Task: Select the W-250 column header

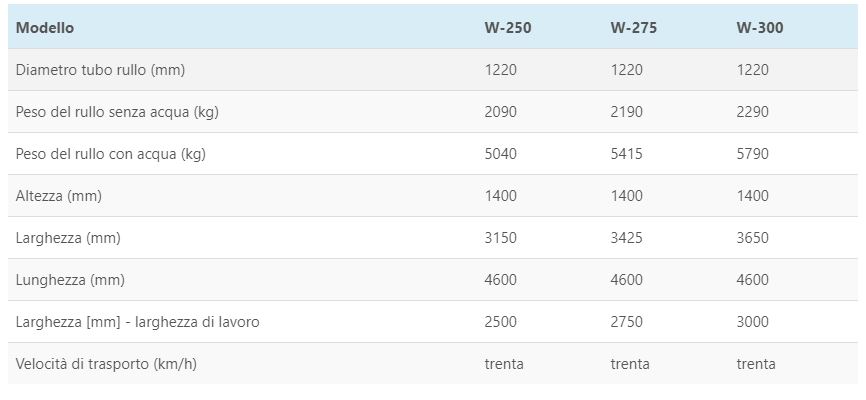Action: (508, 28)
